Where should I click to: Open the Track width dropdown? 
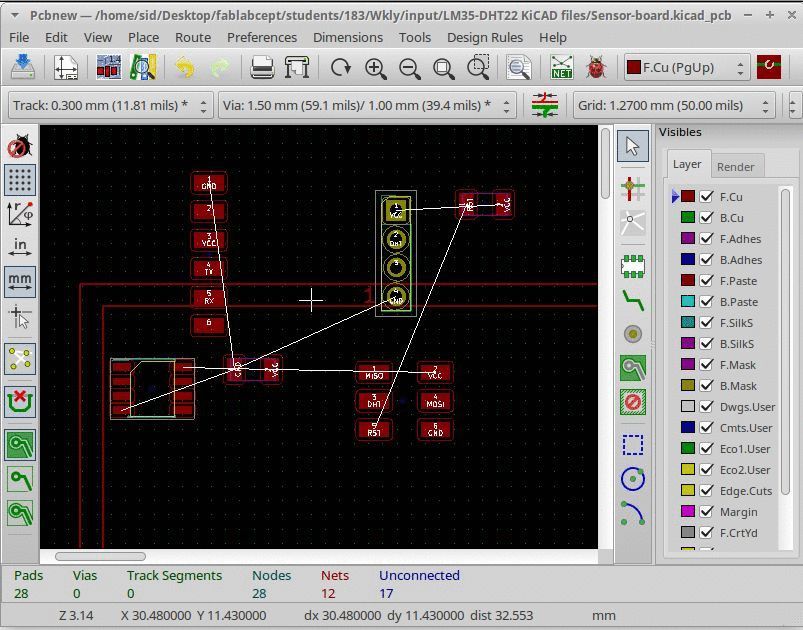click(x=110, y=106)
